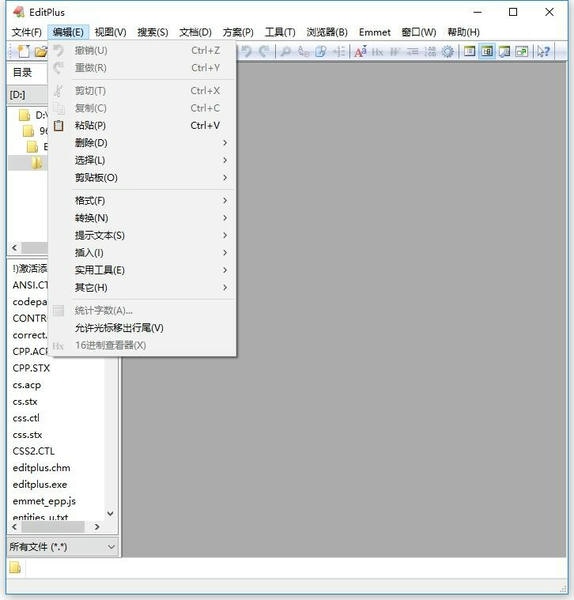This screenshot has height=600, width=574.
Task: Click the line numbers toolbar icon
Action: [430, 52]
